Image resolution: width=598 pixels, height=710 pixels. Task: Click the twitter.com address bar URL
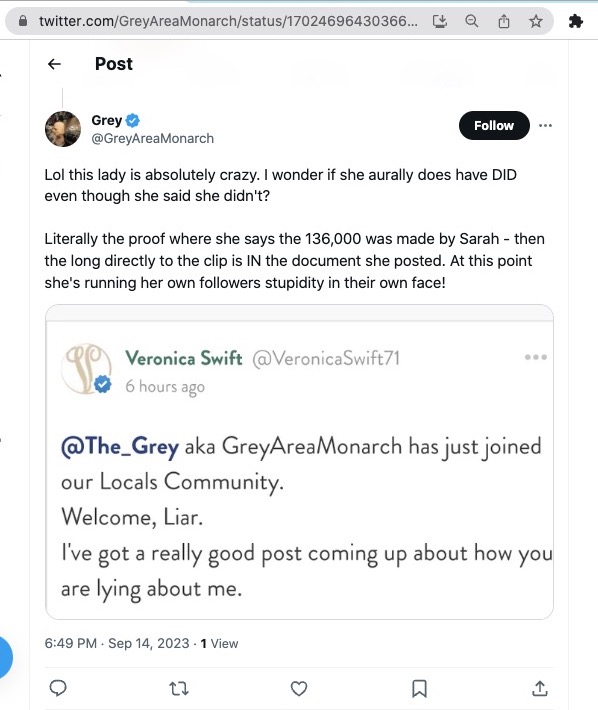228,21
